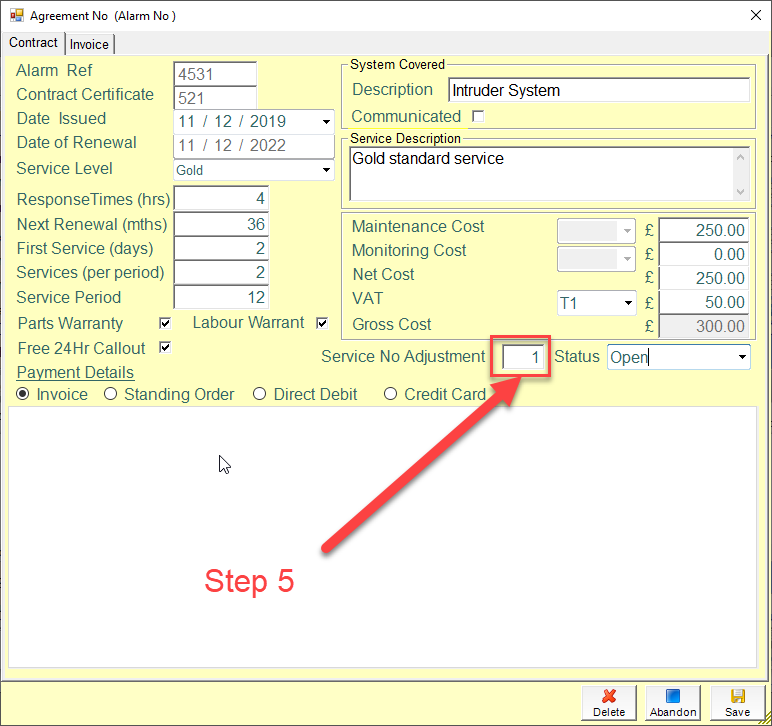Click the Gross Cost amount field

tap(704, 326)
